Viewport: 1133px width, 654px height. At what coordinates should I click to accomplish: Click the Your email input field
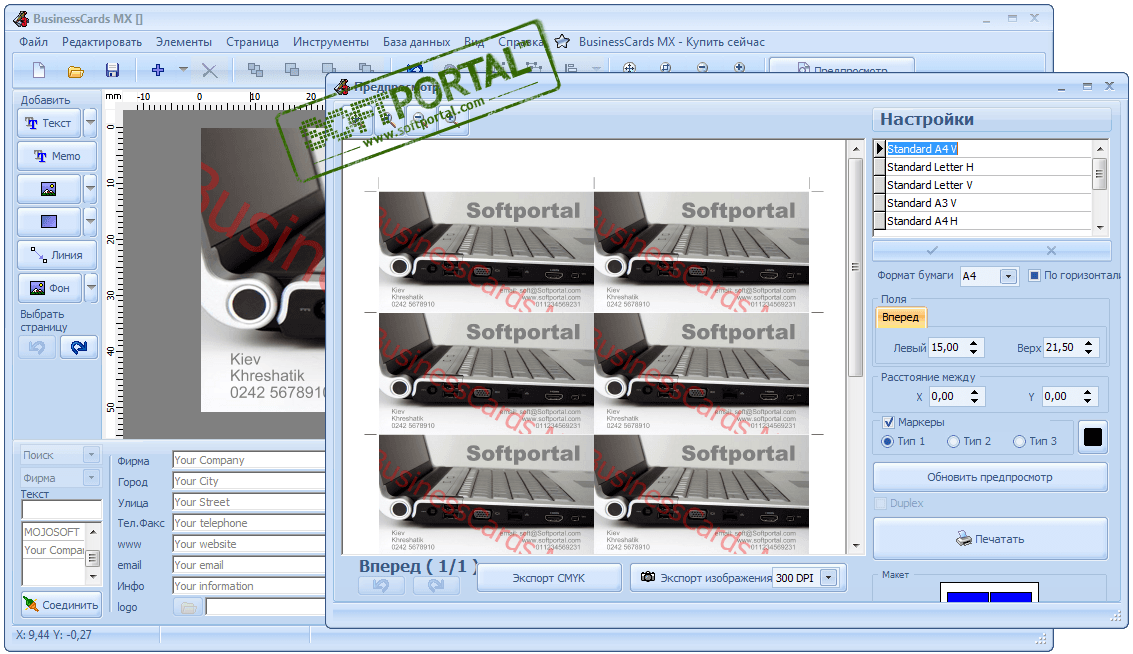pyautogui.click(x=249, y=565)
